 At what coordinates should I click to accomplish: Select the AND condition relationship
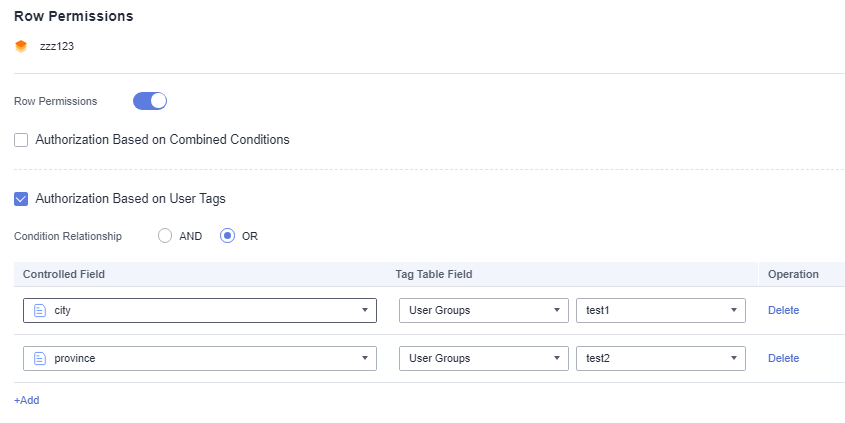click(166, 236)
